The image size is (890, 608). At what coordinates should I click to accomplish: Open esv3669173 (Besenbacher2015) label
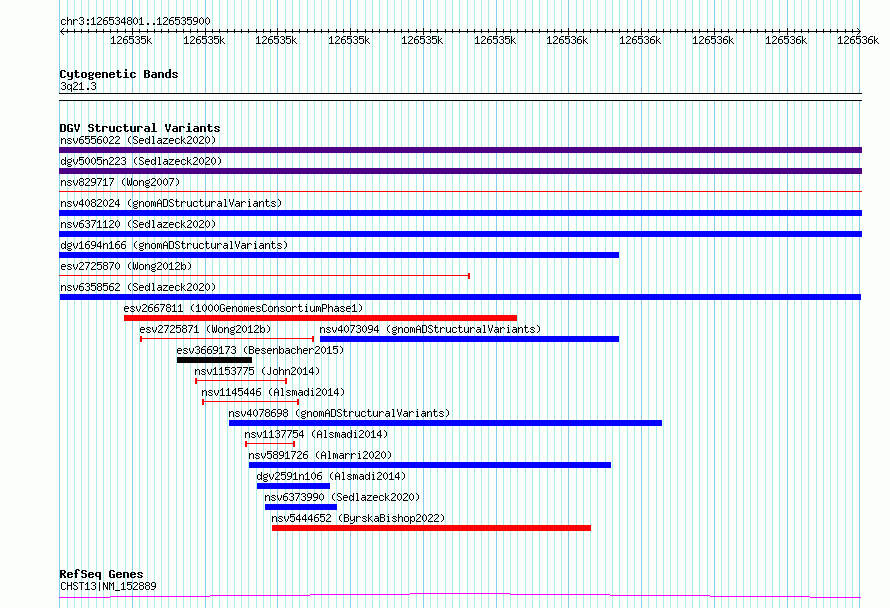tap(260, 350)
